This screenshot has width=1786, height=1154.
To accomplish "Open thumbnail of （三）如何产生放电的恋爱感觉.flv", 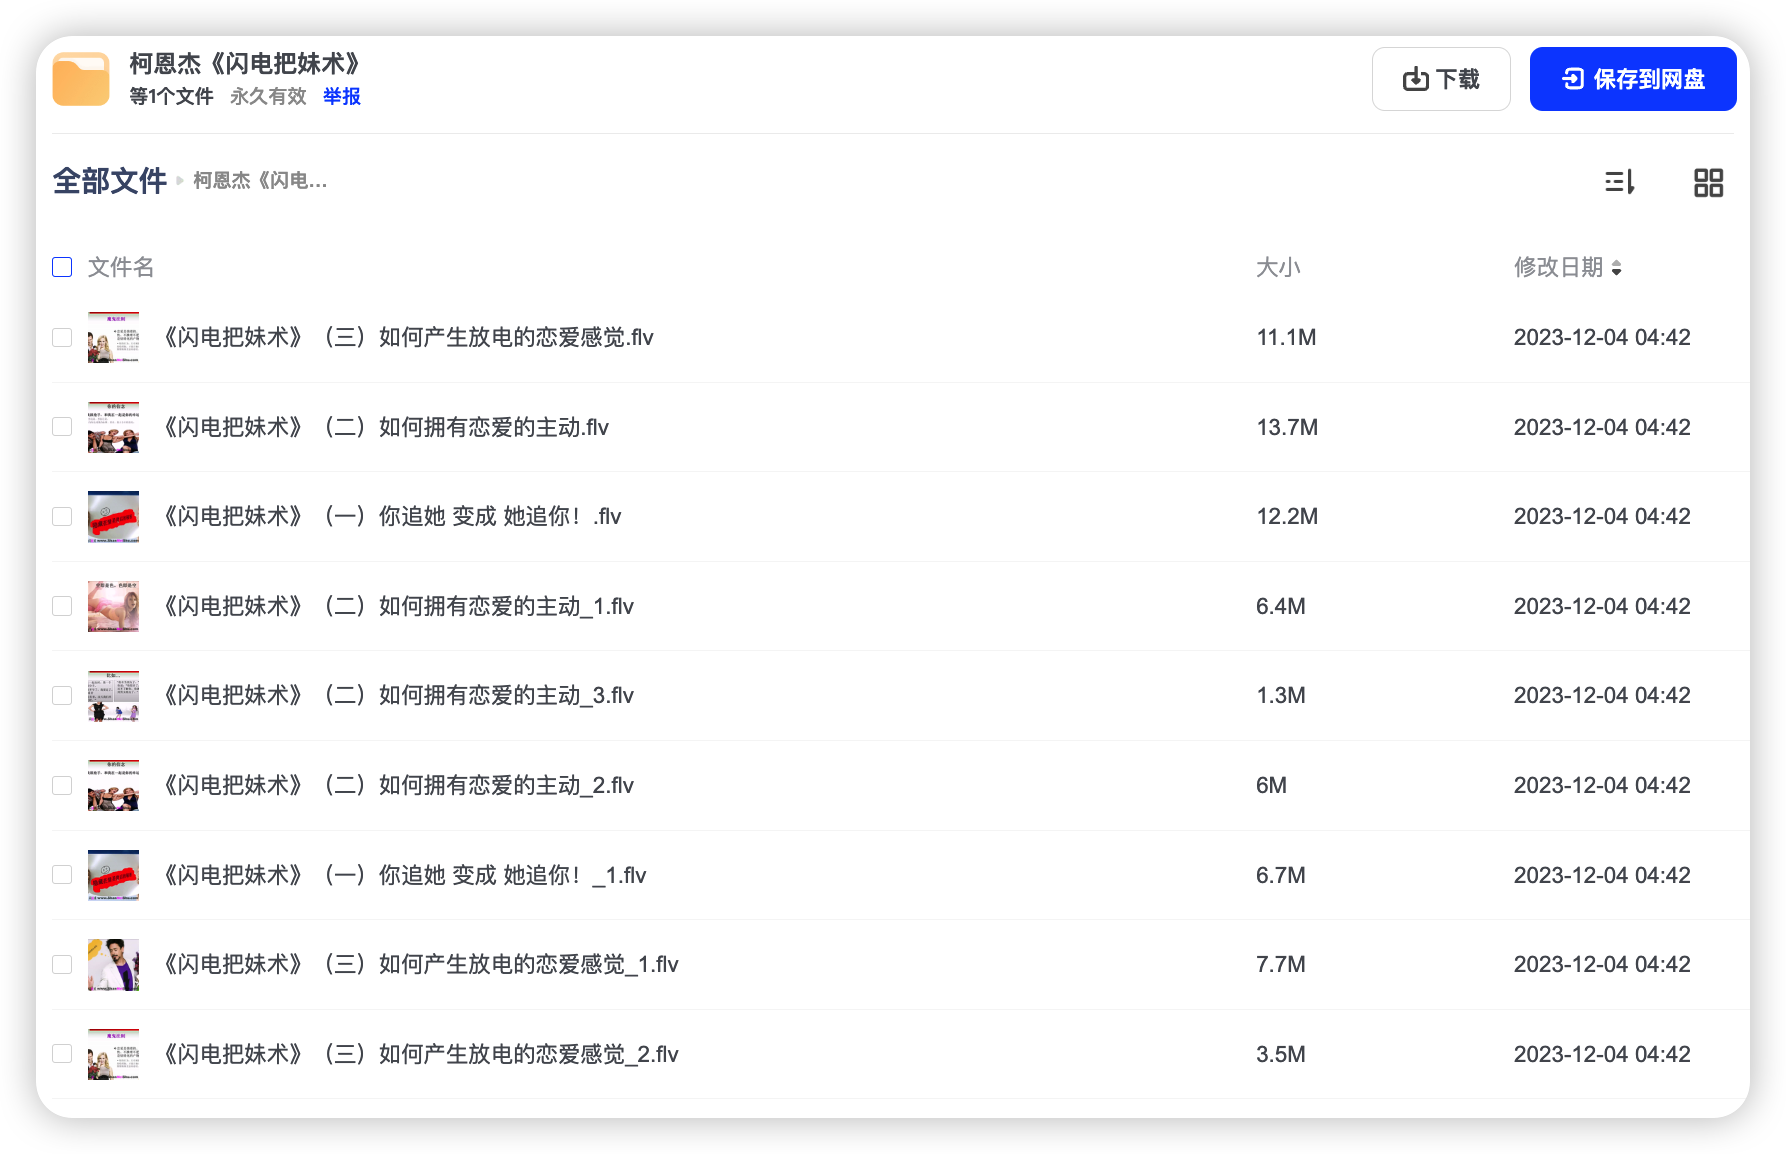I will pos(113,337).
